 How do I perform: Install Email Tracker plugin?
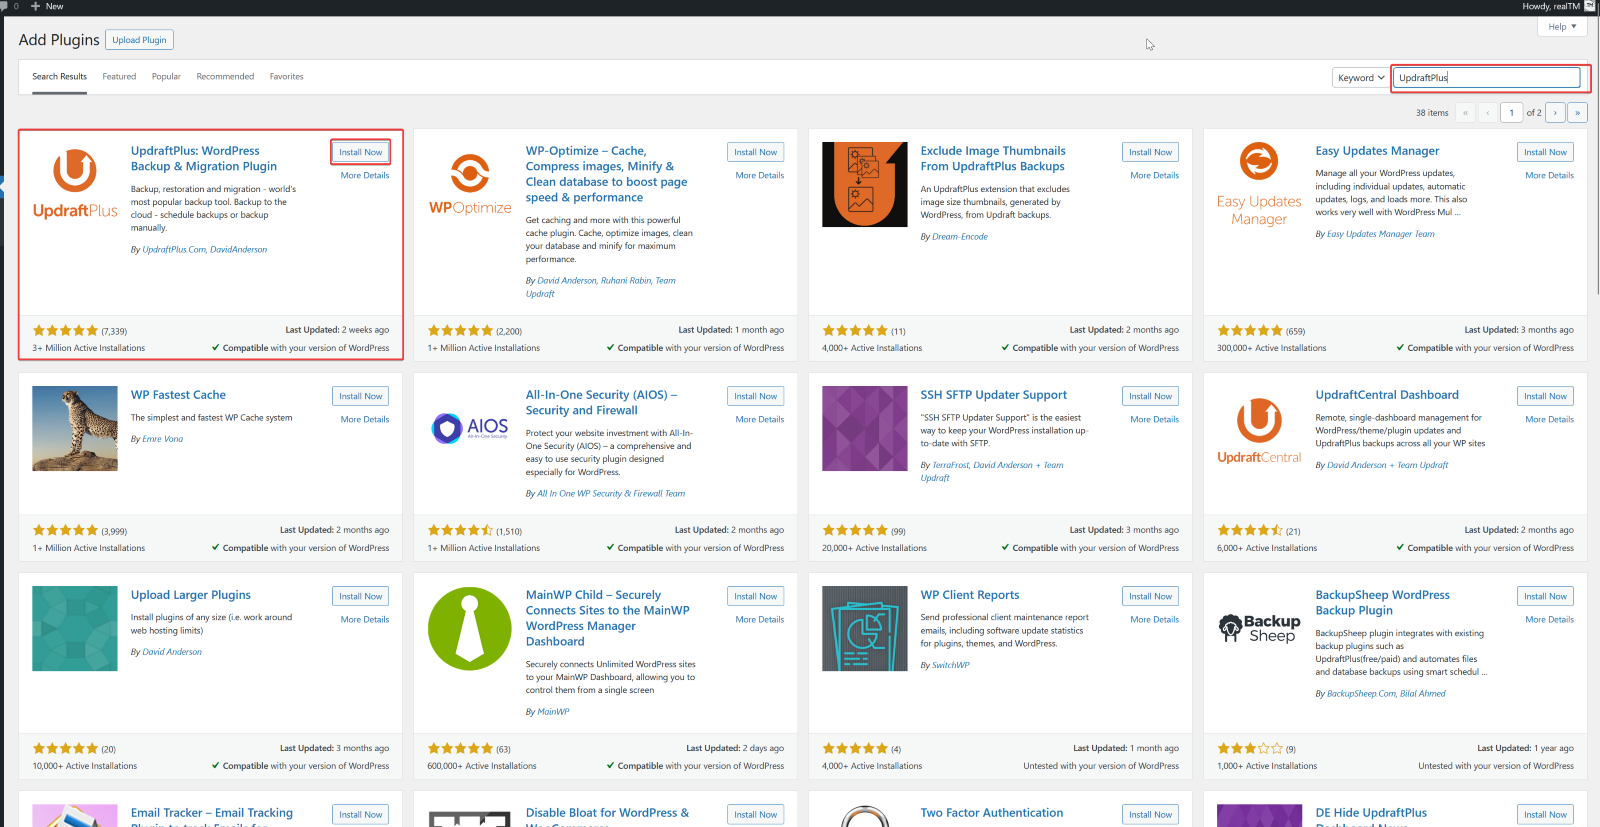pyautogui.click(x=360, y=814)
